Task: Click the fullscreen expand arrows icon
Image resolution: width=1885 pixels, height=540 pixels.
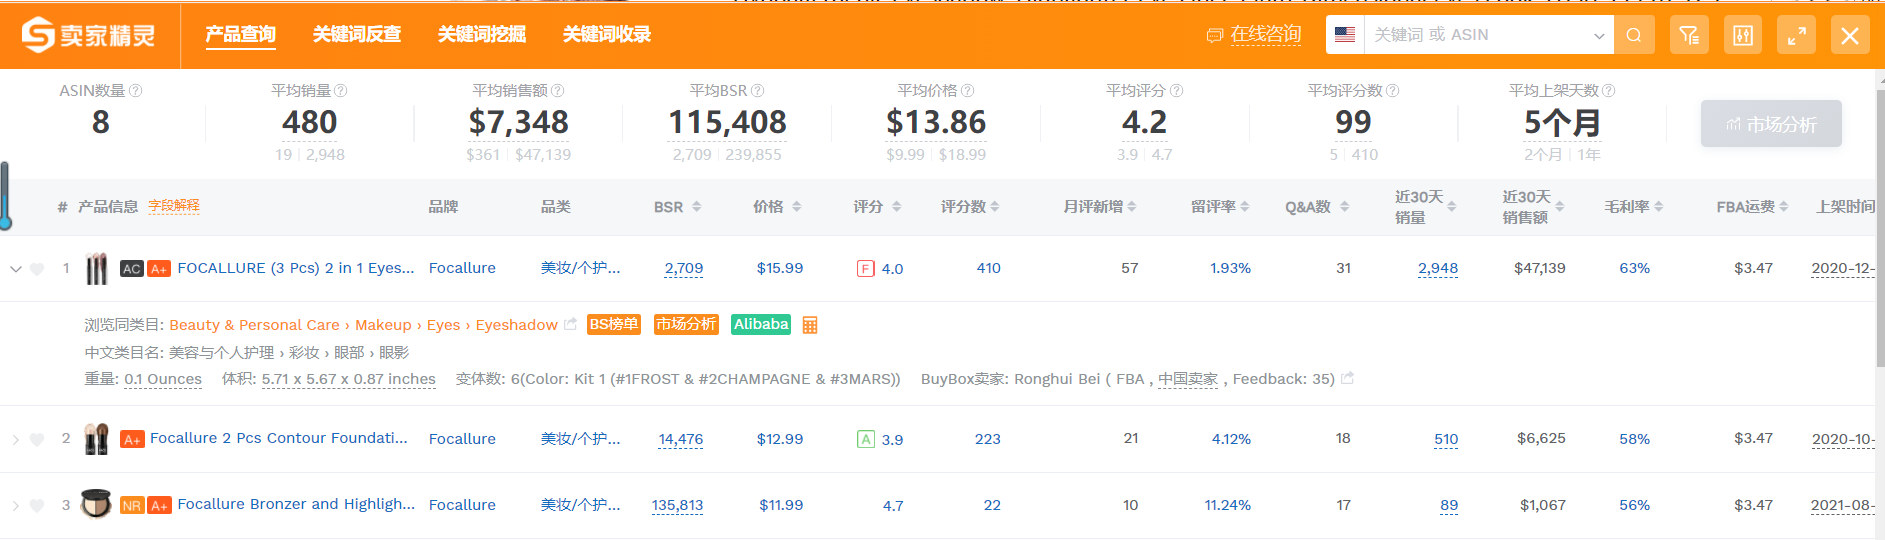Action: pos(1797,35)
